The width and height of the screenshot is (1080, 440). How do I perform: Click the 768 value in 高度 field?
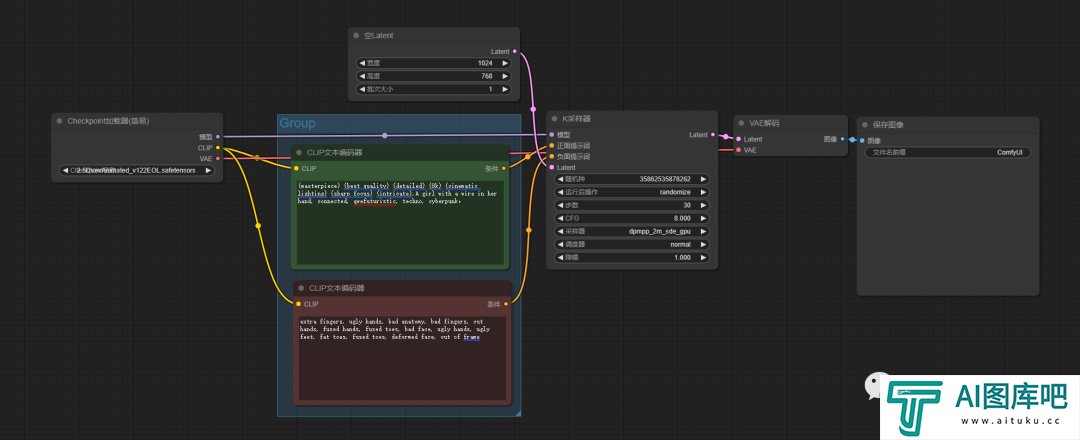coord(487,76)
